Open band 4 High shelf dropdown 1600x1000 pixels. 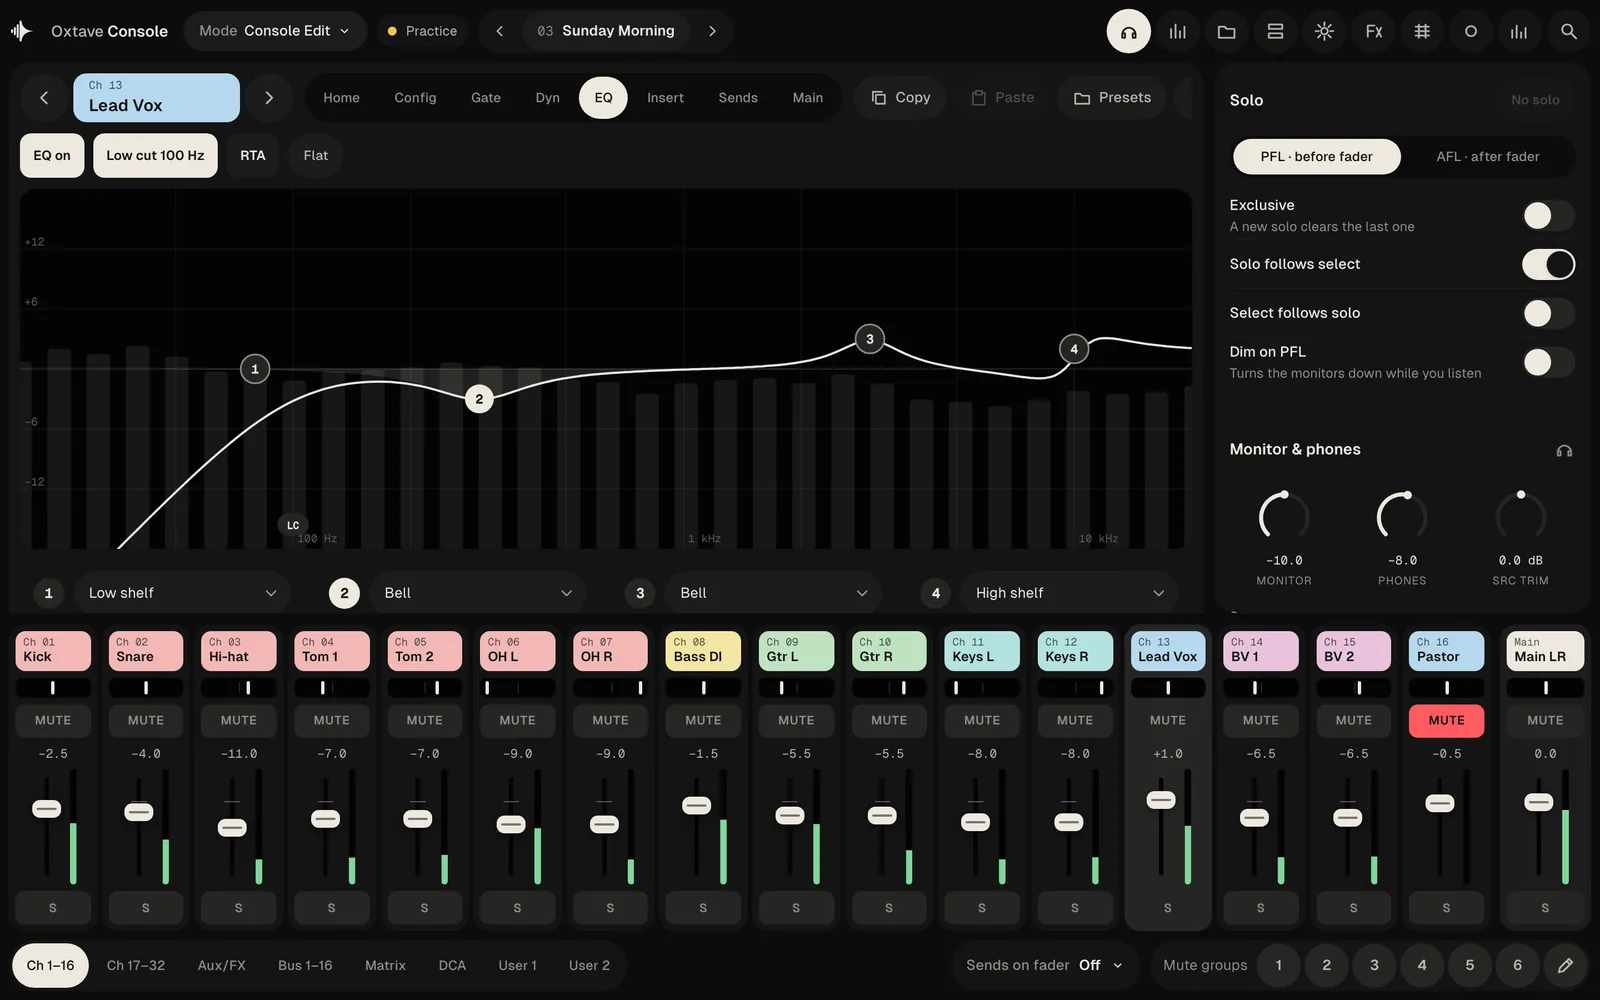coord(1069,593)
